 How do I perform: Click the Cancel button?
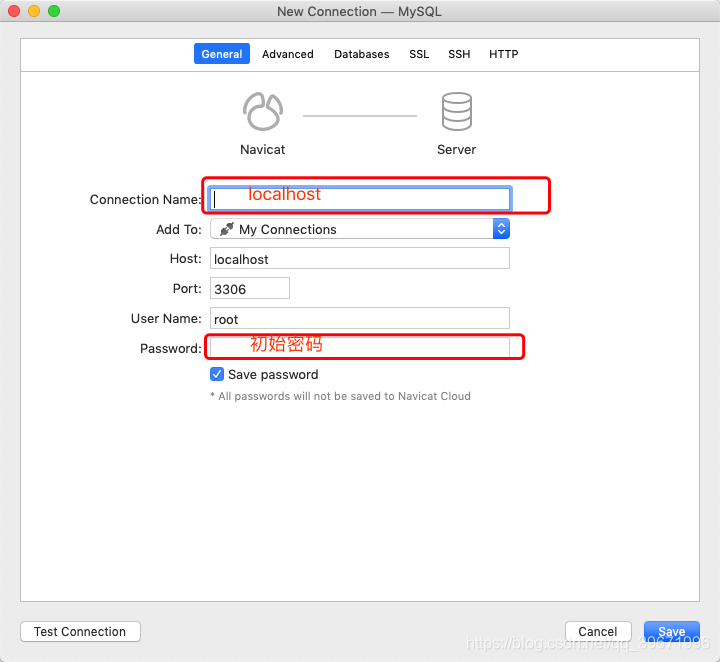tap(598, 632)
